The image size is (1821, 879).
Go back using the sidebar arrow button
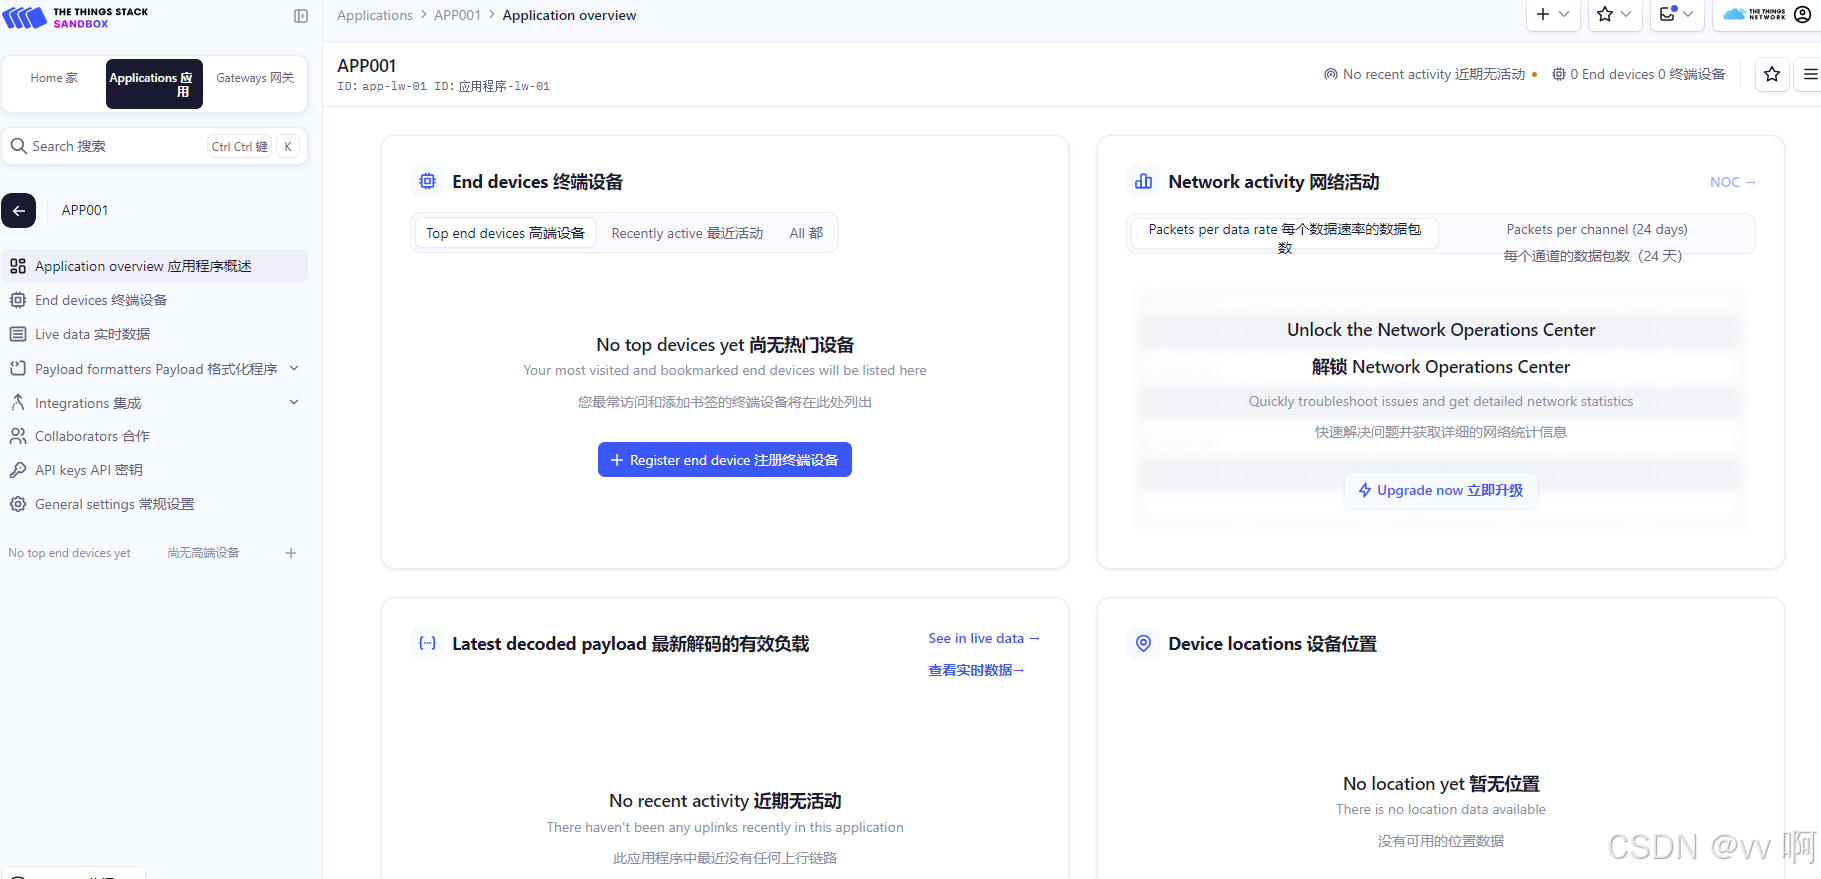tap(19, 211)
